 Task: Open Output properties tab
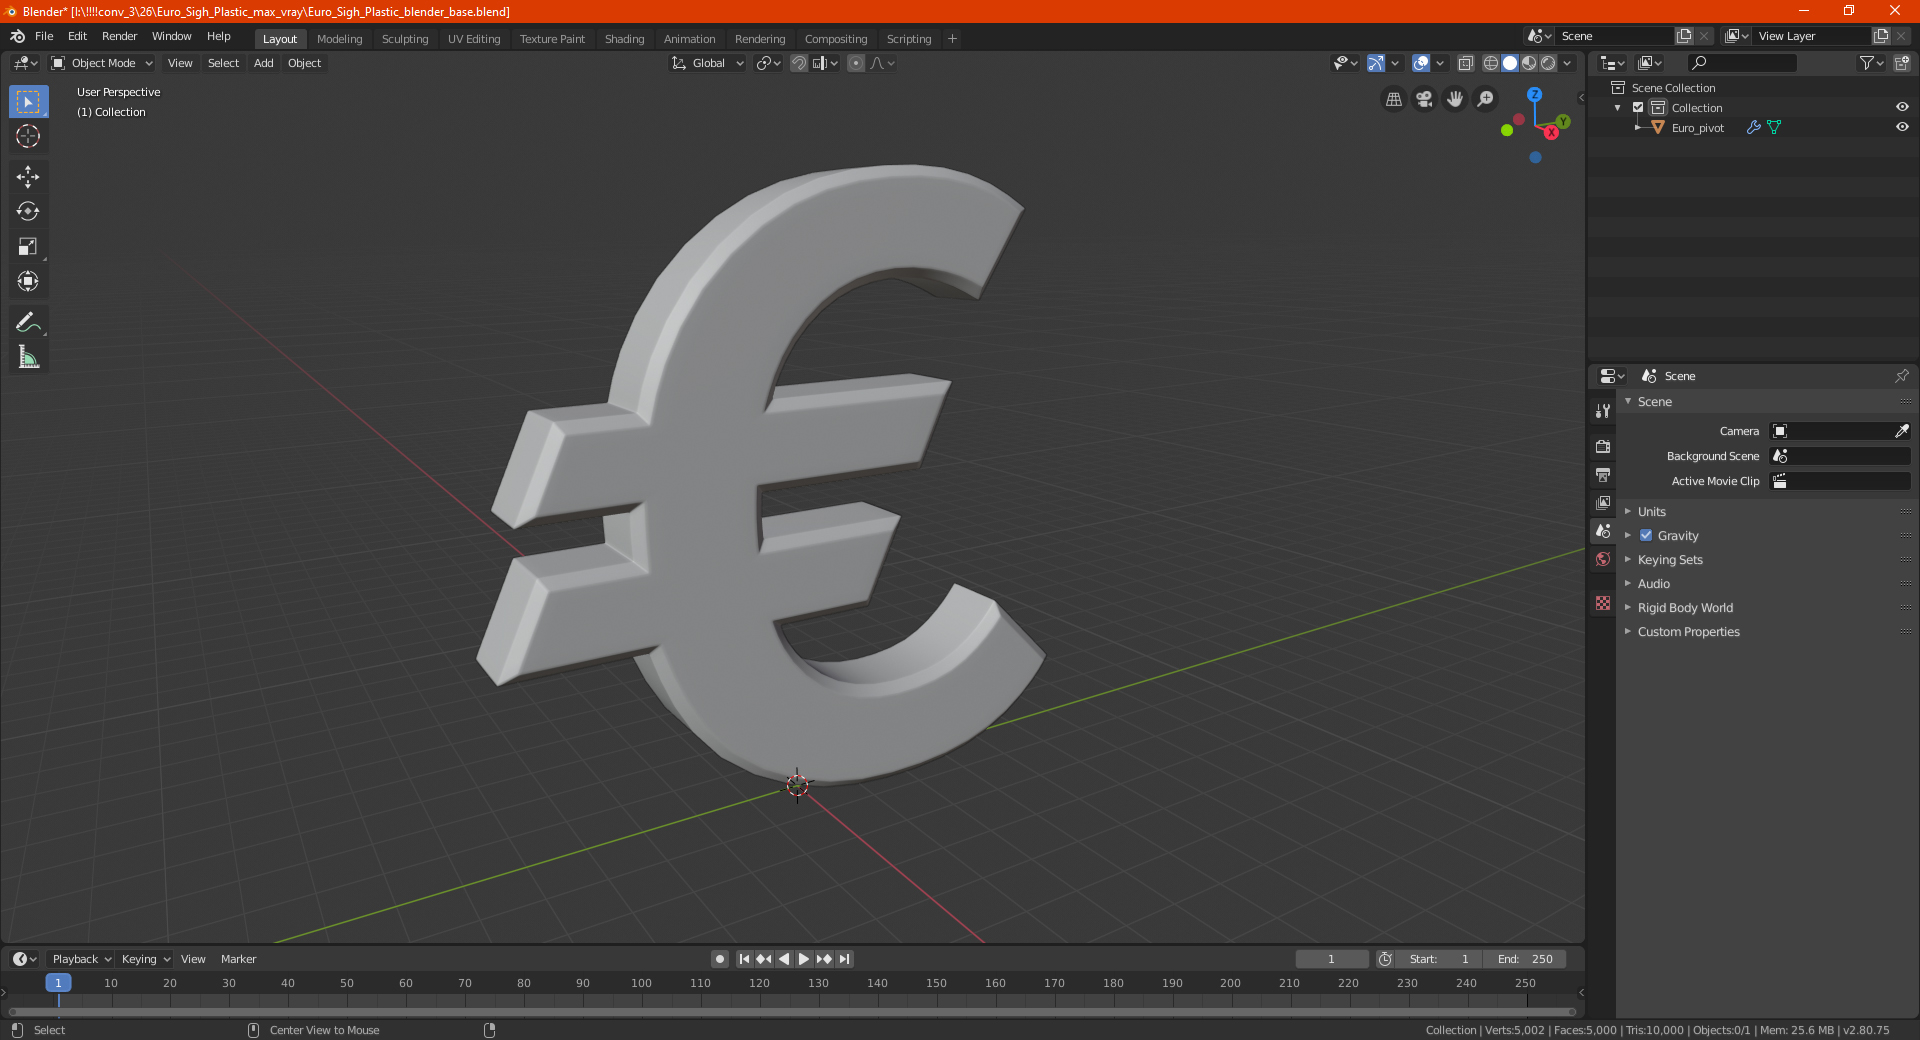[x=1603, y=474]
